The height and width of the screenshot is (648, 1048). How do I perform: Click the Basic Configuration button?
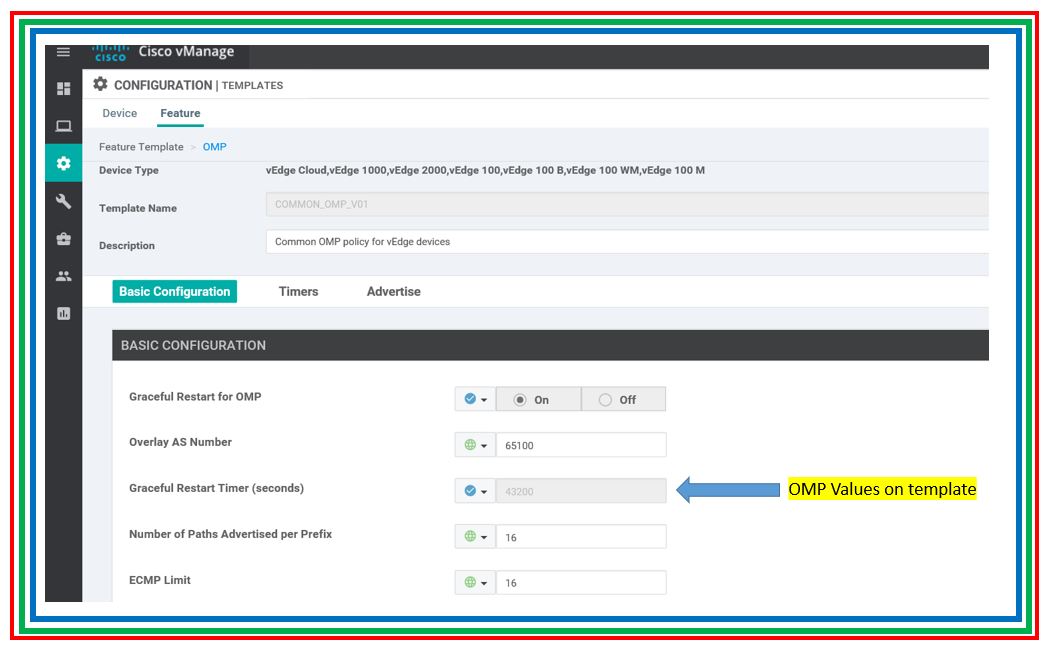(x=175, y=292)
